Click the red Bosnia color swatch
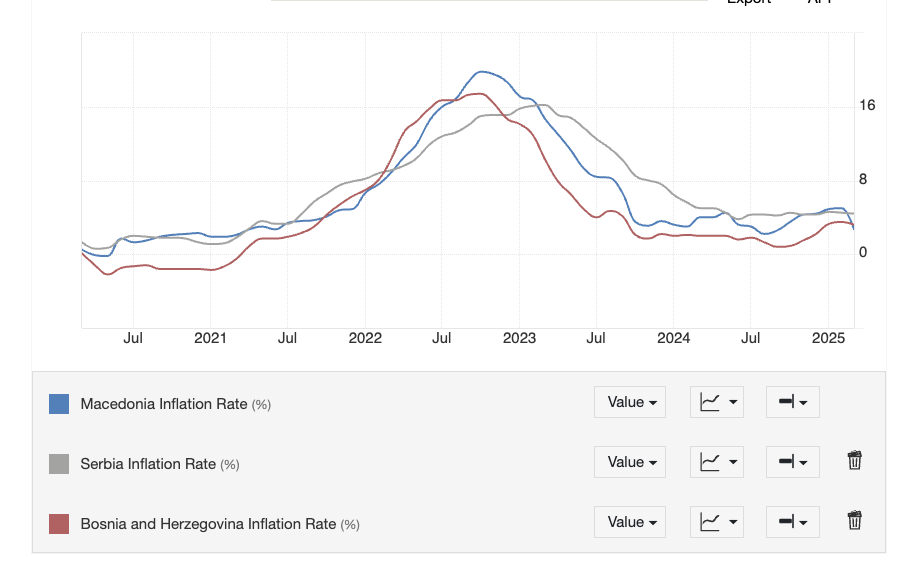Screen dimensions: 900x573 59,524
